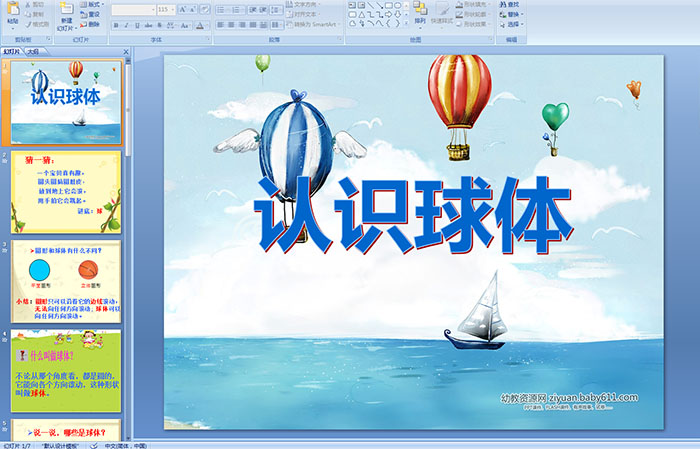Open the Line Spacing dropdown
Viewport: 700px width, 449px height.
276,10
